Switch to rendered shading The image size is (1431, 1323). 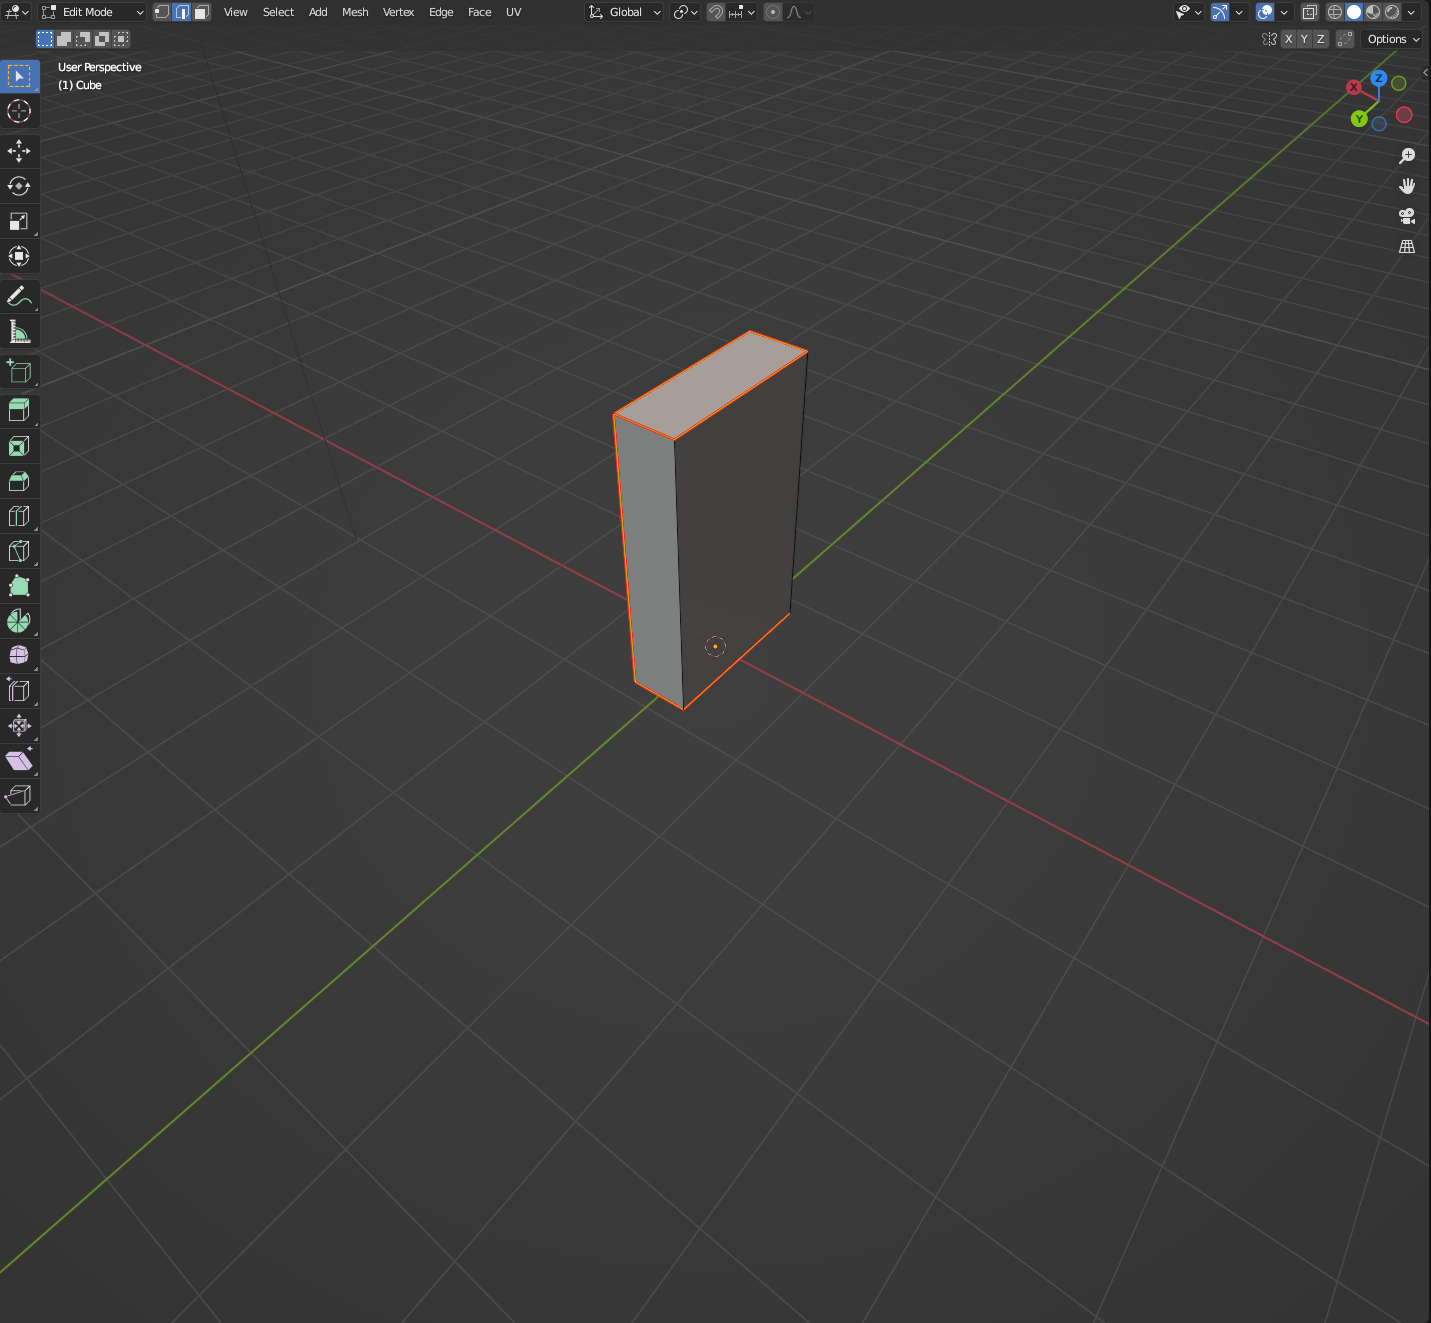tap(1392, 12)
